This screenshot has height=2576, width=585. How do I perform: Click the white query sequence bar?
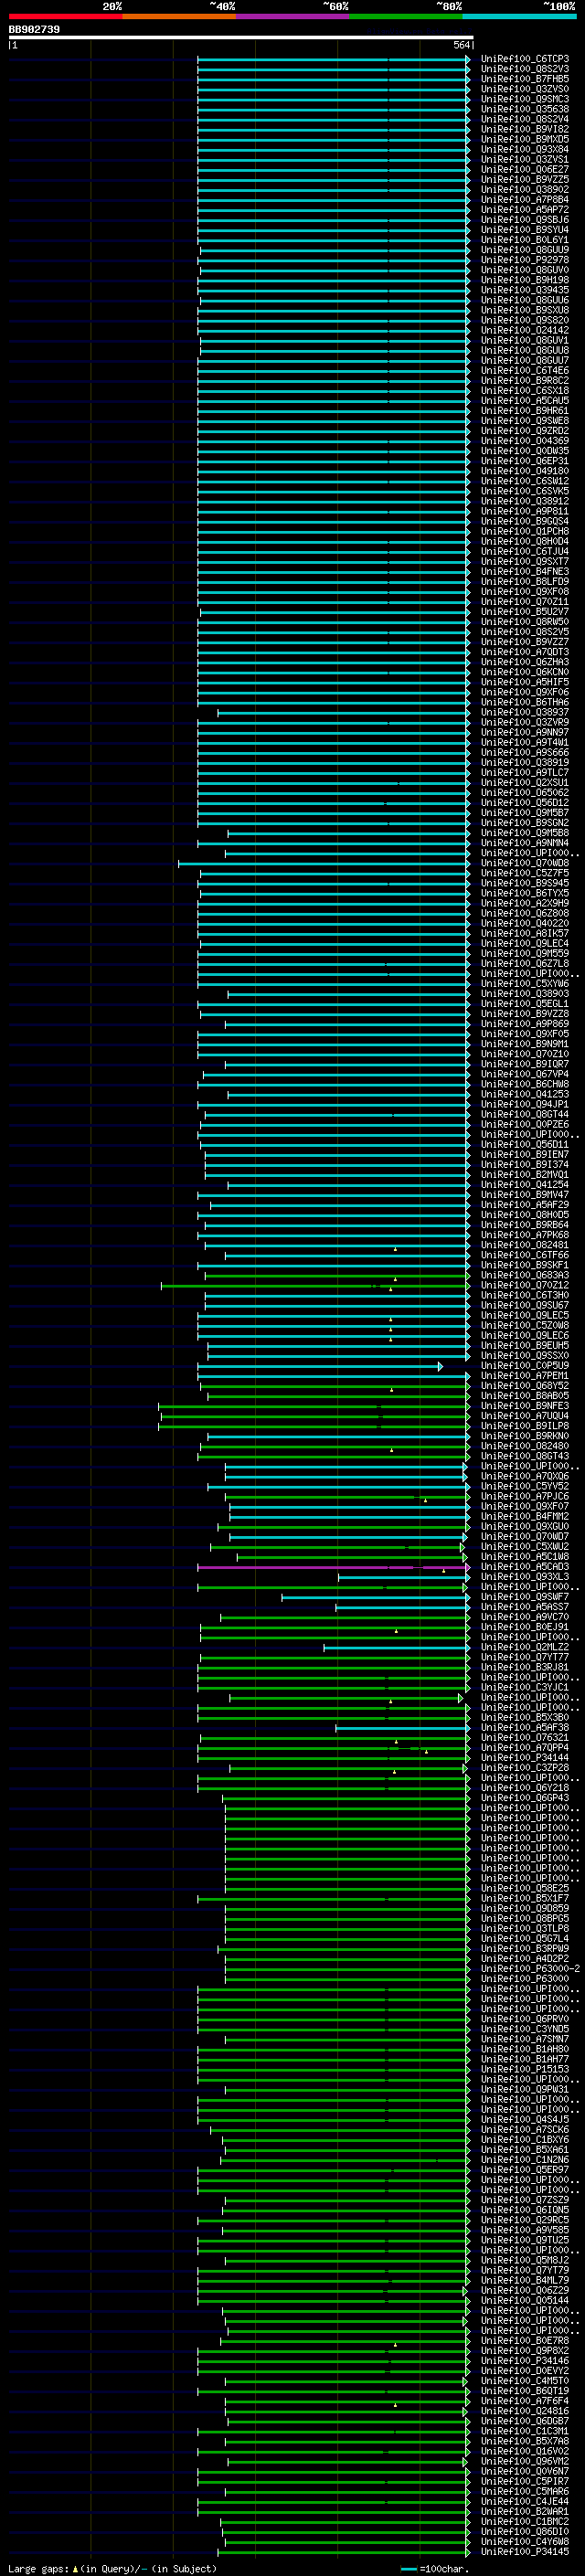tap(240, 38)
